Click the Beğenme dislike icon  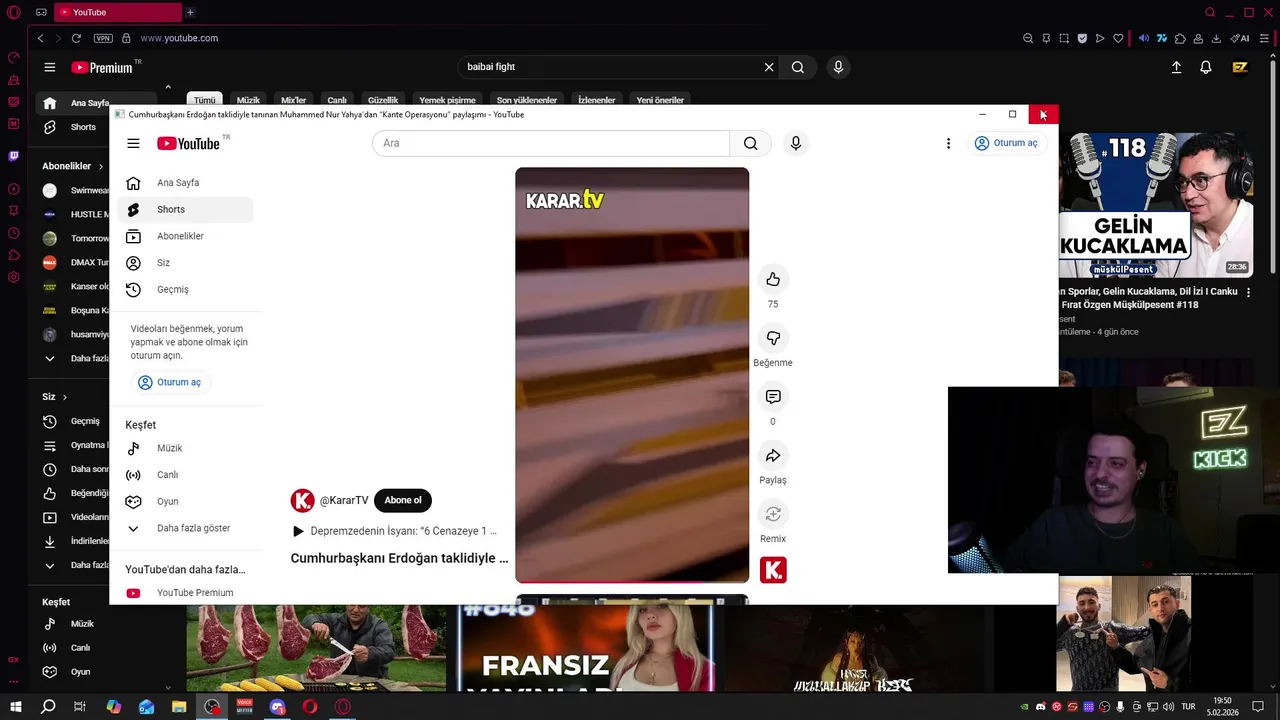pos(773,338)
